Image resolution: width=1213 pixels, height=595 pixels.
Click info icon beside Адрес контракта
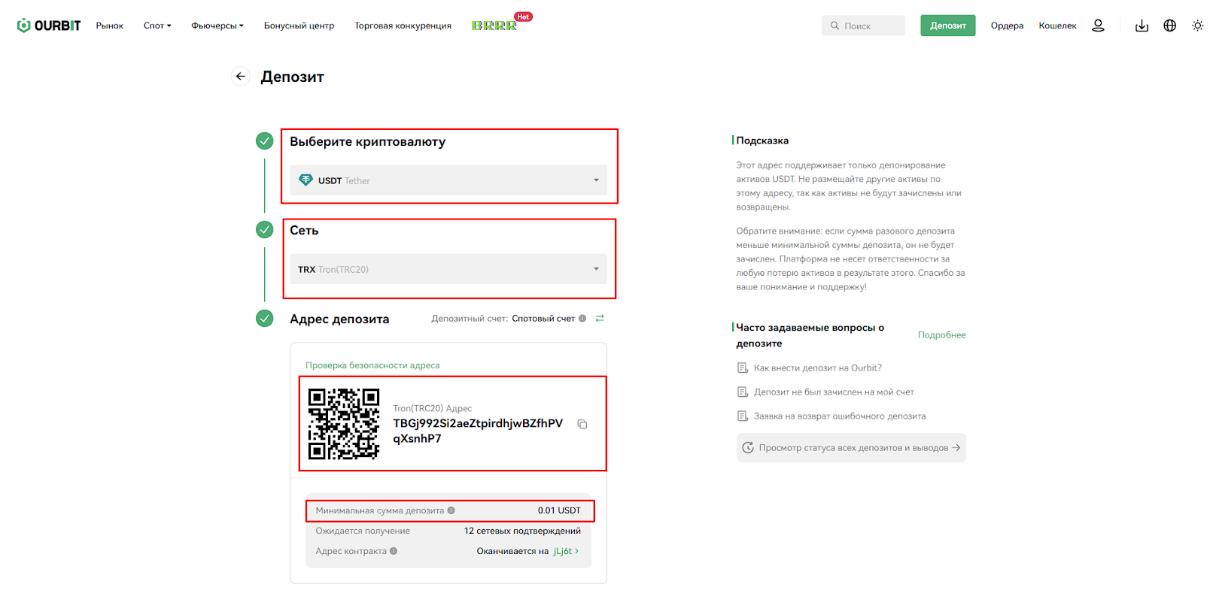tap(393, 551)
